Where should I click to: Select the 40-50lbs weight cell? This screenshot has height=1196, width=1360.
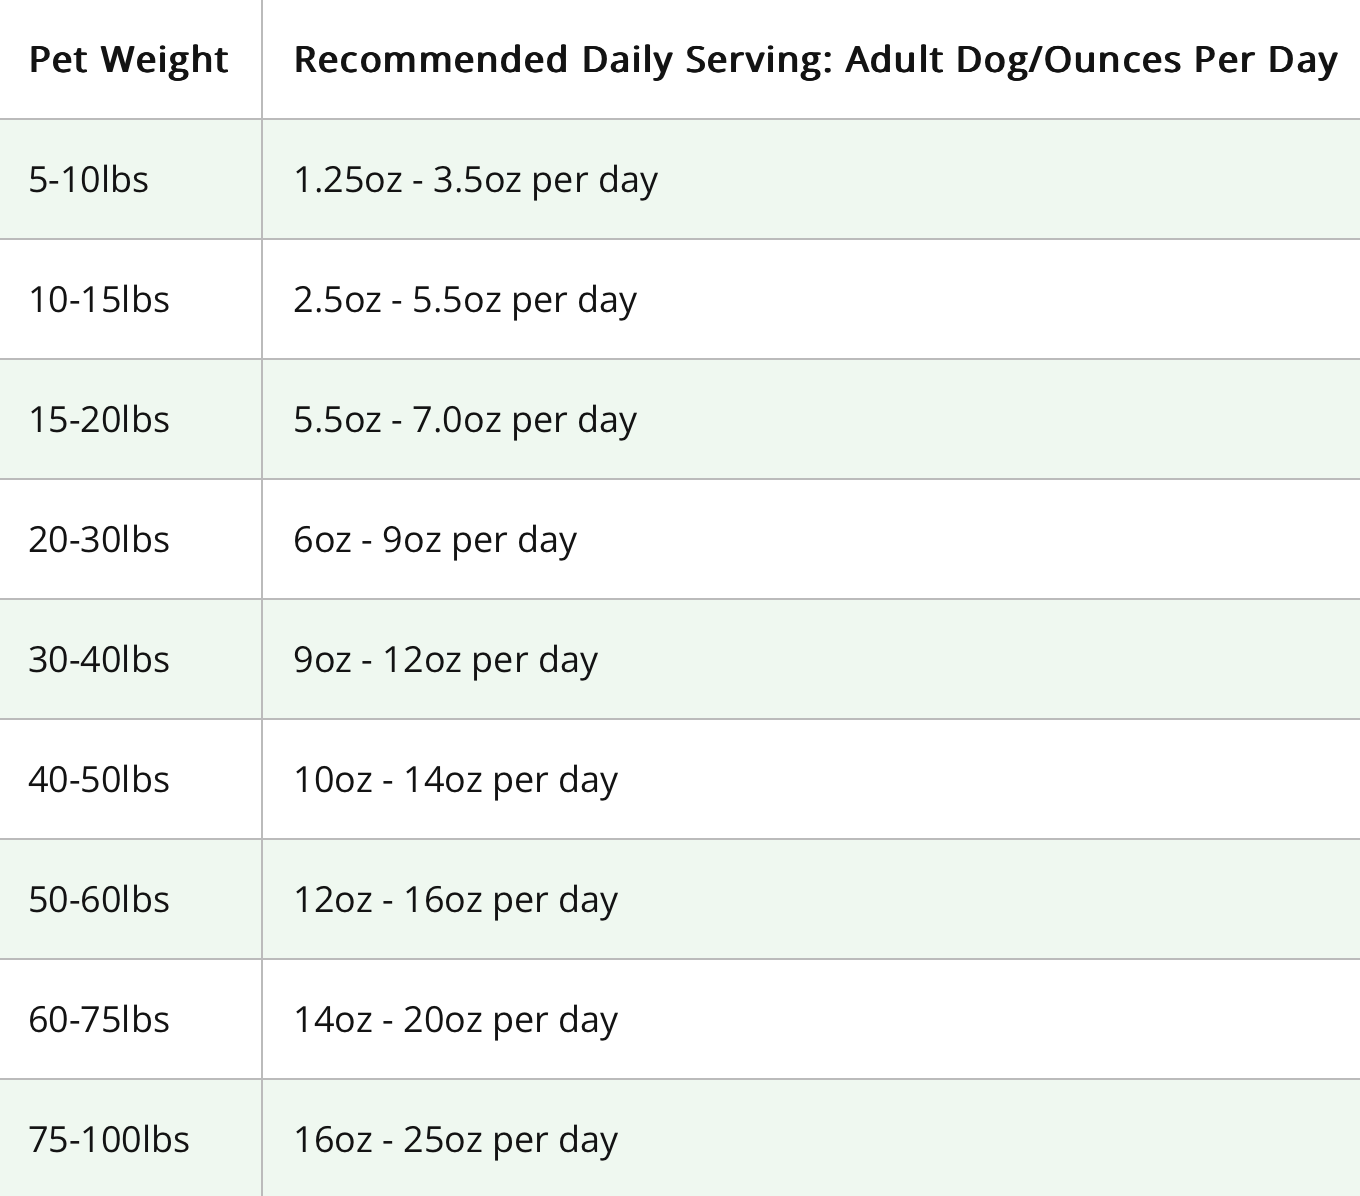(99, 780)
